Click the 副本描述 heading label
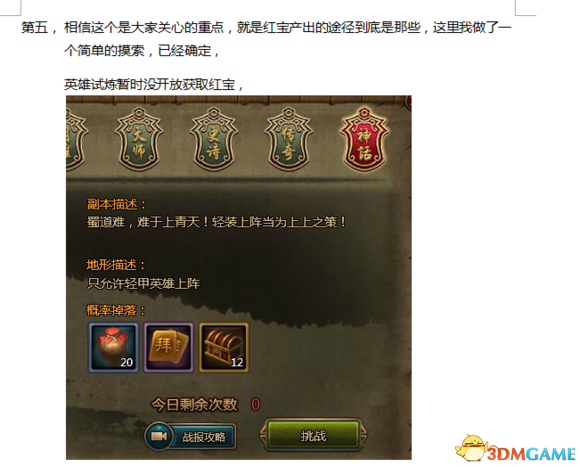Image resolution: width=580 pixels, height=467 pixels. coord(116,204)
